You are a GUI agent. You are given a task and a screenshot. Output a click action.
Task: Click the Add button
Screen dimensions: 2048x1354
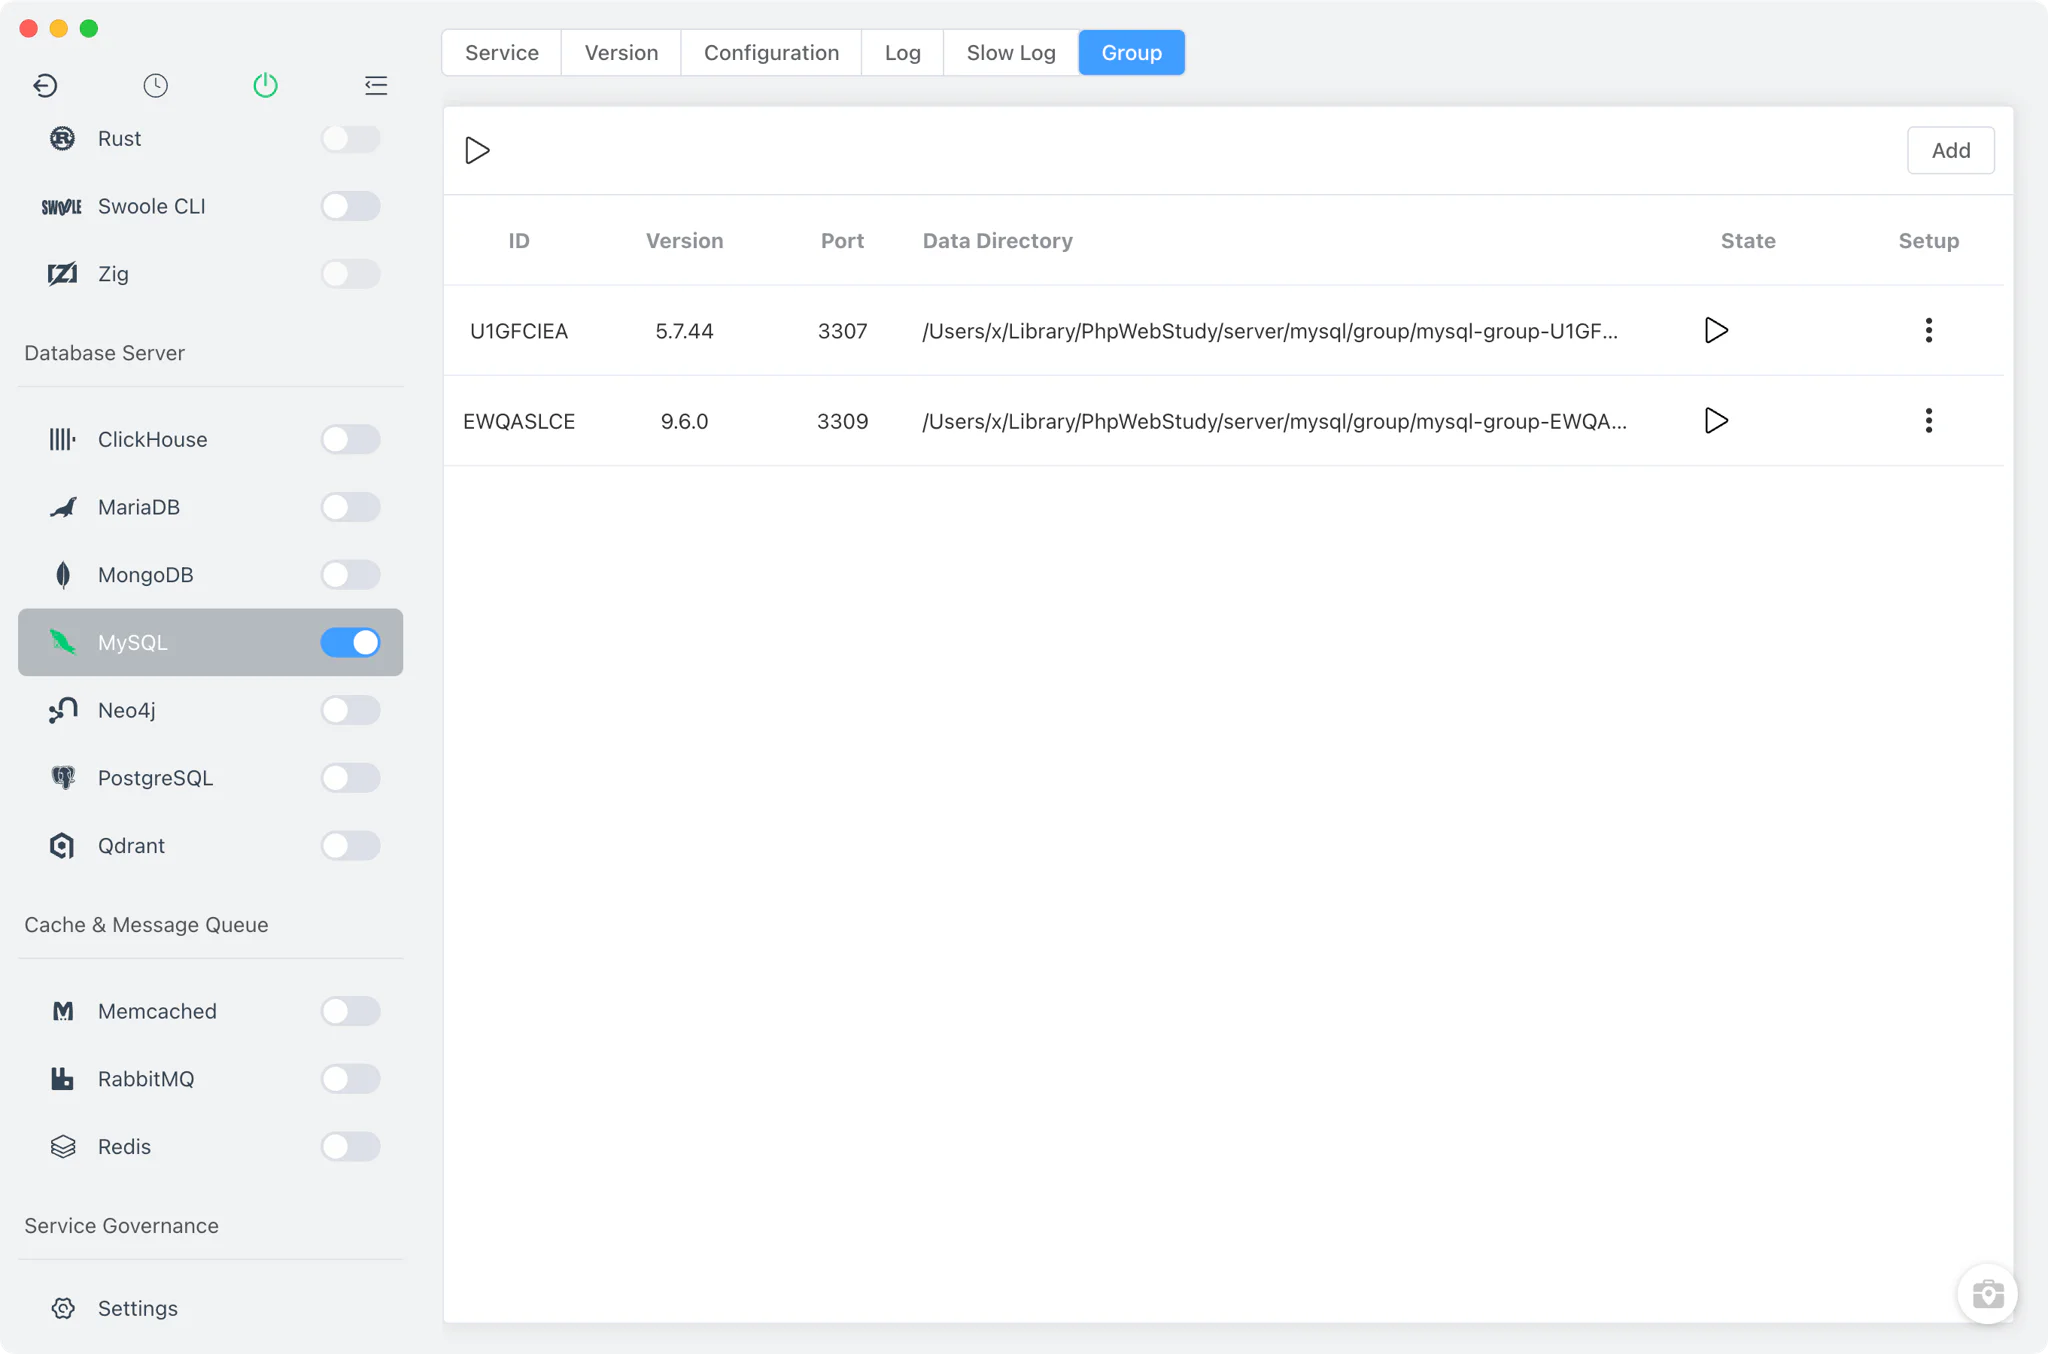coord(1950,151)
